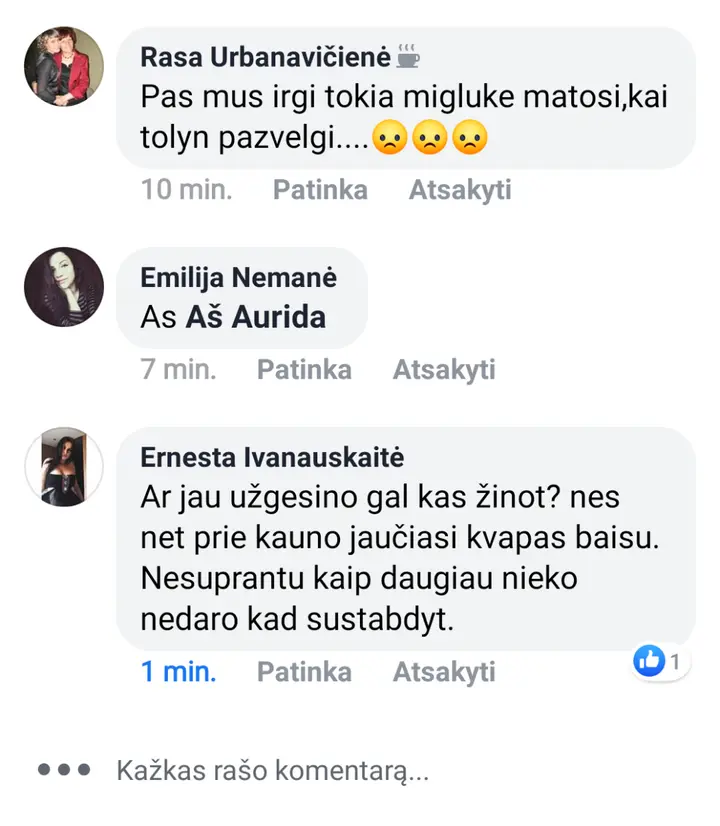Open Ernesta Ivanauskaitė's name link
This screenshot has height=826, width=720.
coord(272,457)
